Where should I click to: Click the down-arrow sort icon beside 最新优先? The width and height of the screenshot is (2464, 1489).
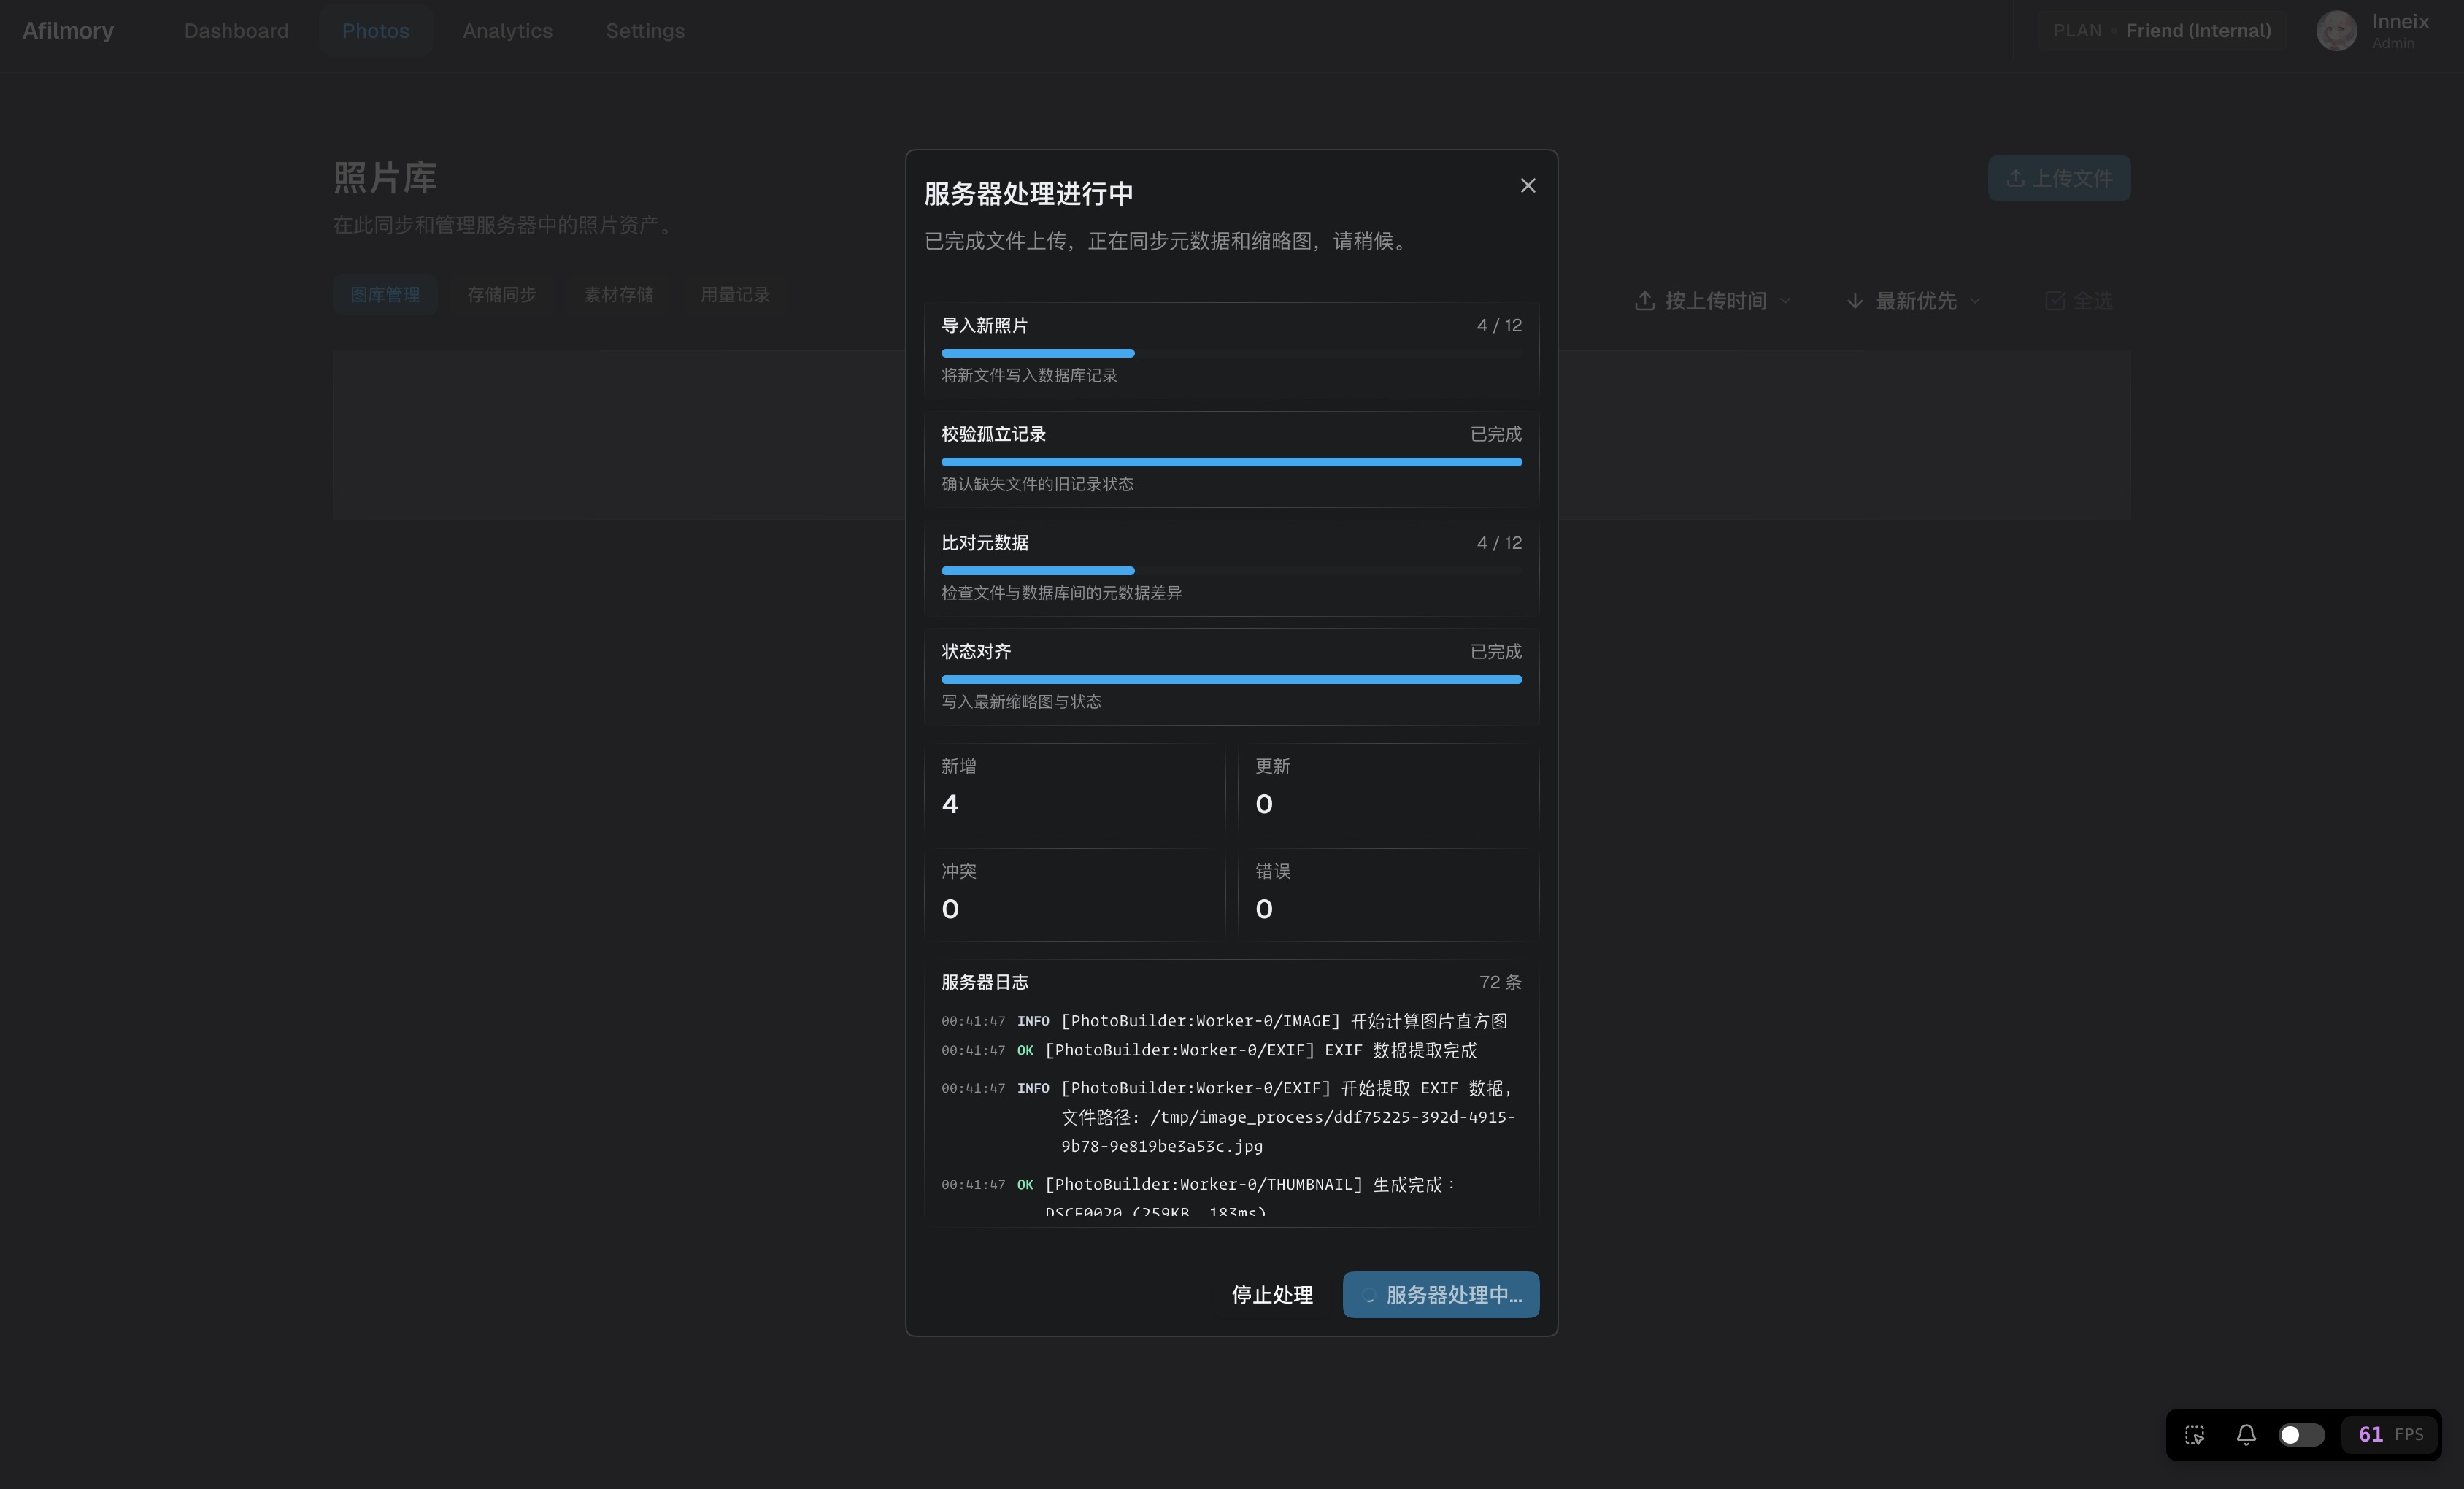click(x=1854, y=301)
